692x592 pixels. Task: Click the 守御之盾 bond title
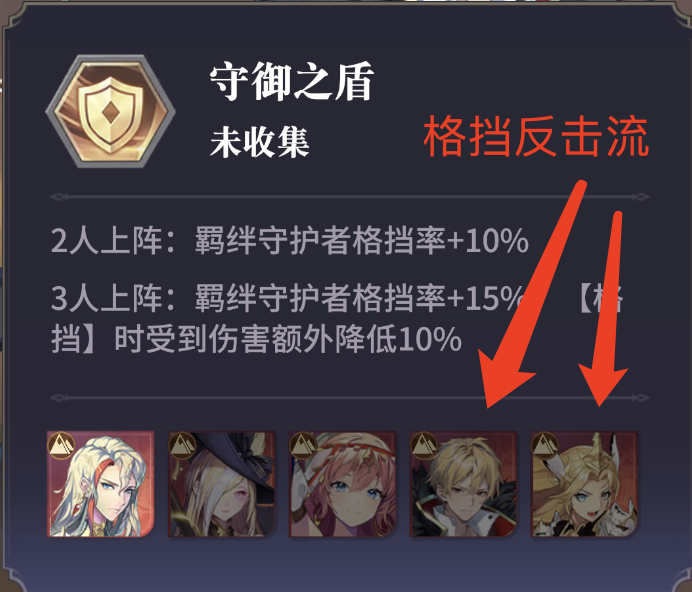(x=292, y=82)
